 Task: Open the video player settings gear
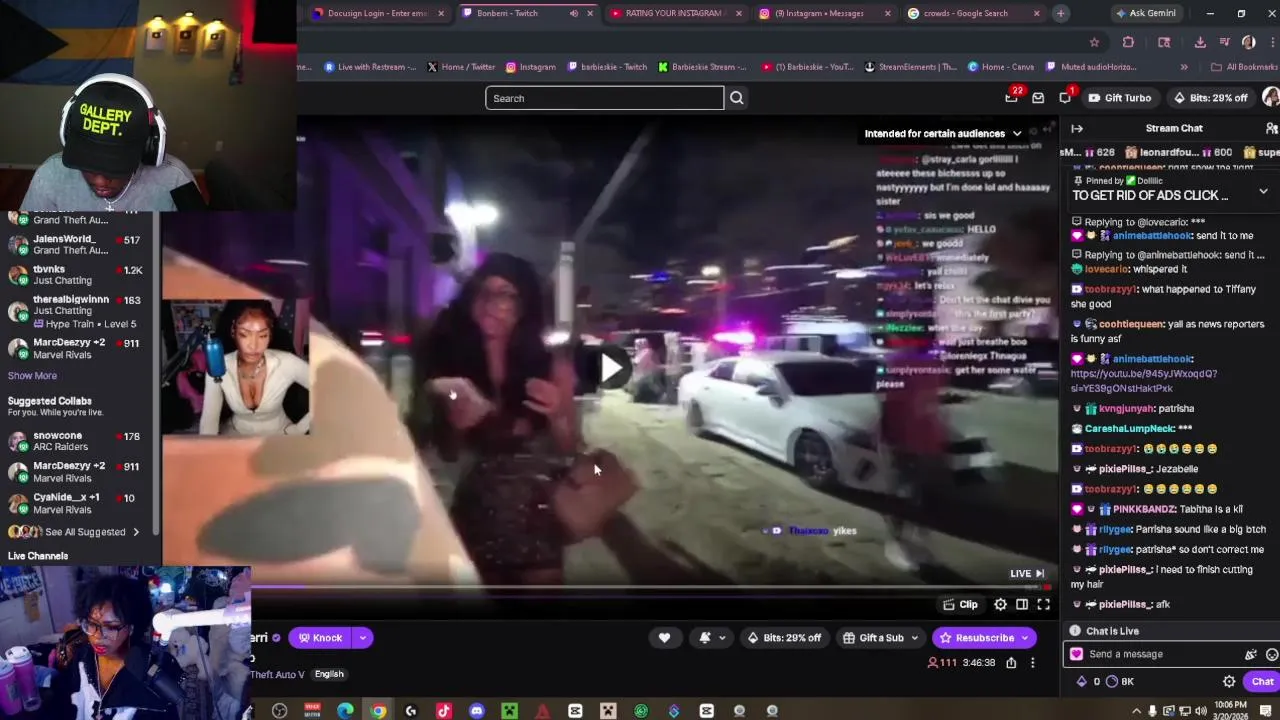click(x=1000, y=604)
